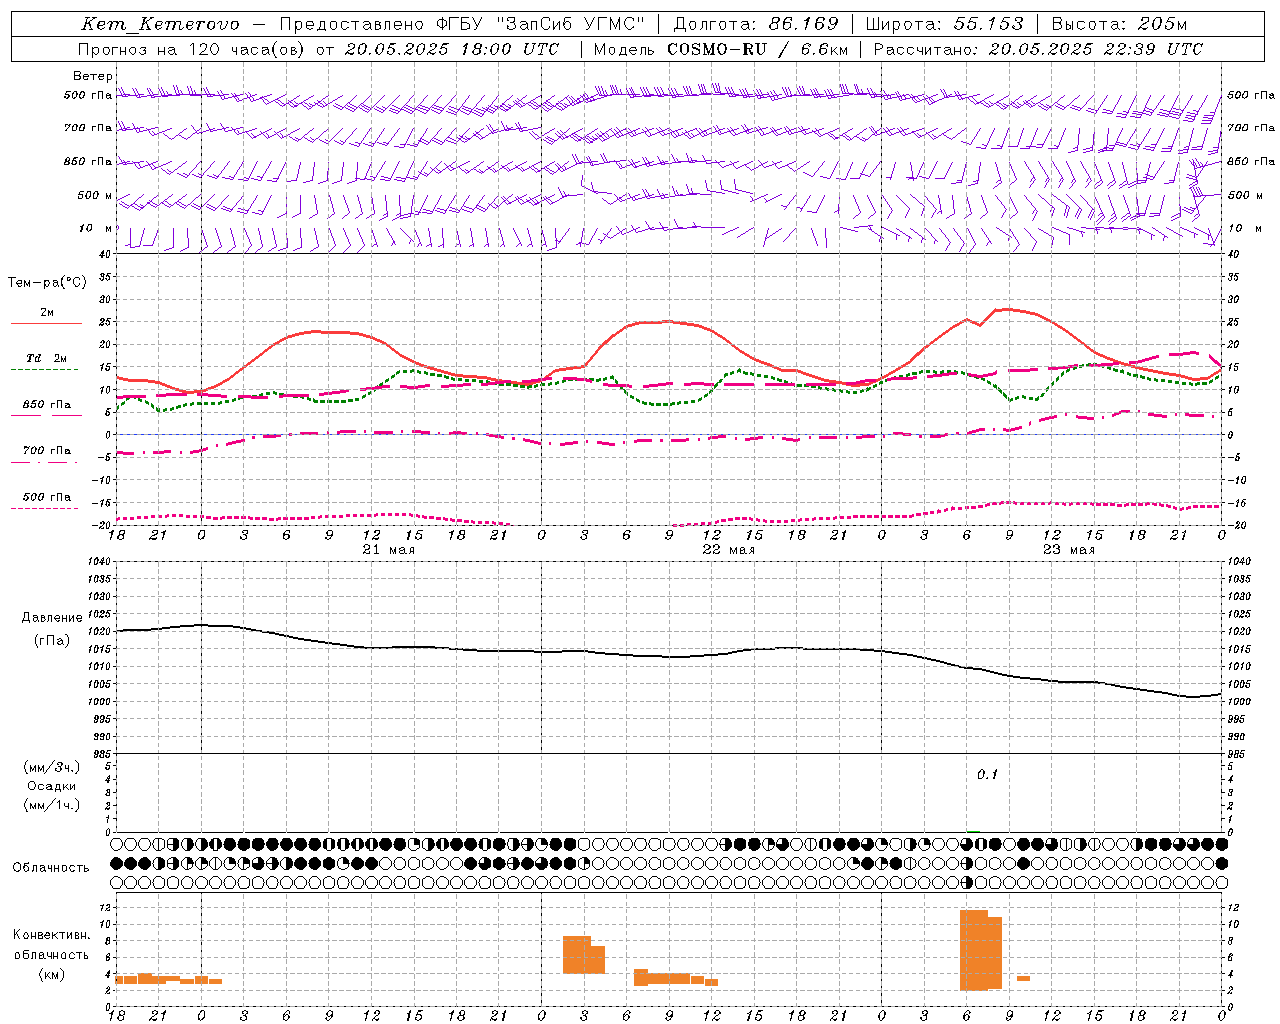This screenshot has height=1024, width=1280.
Task: Click the (мм/3ч.) unit label
Action: pyautogui.click(x=52, y=767)
